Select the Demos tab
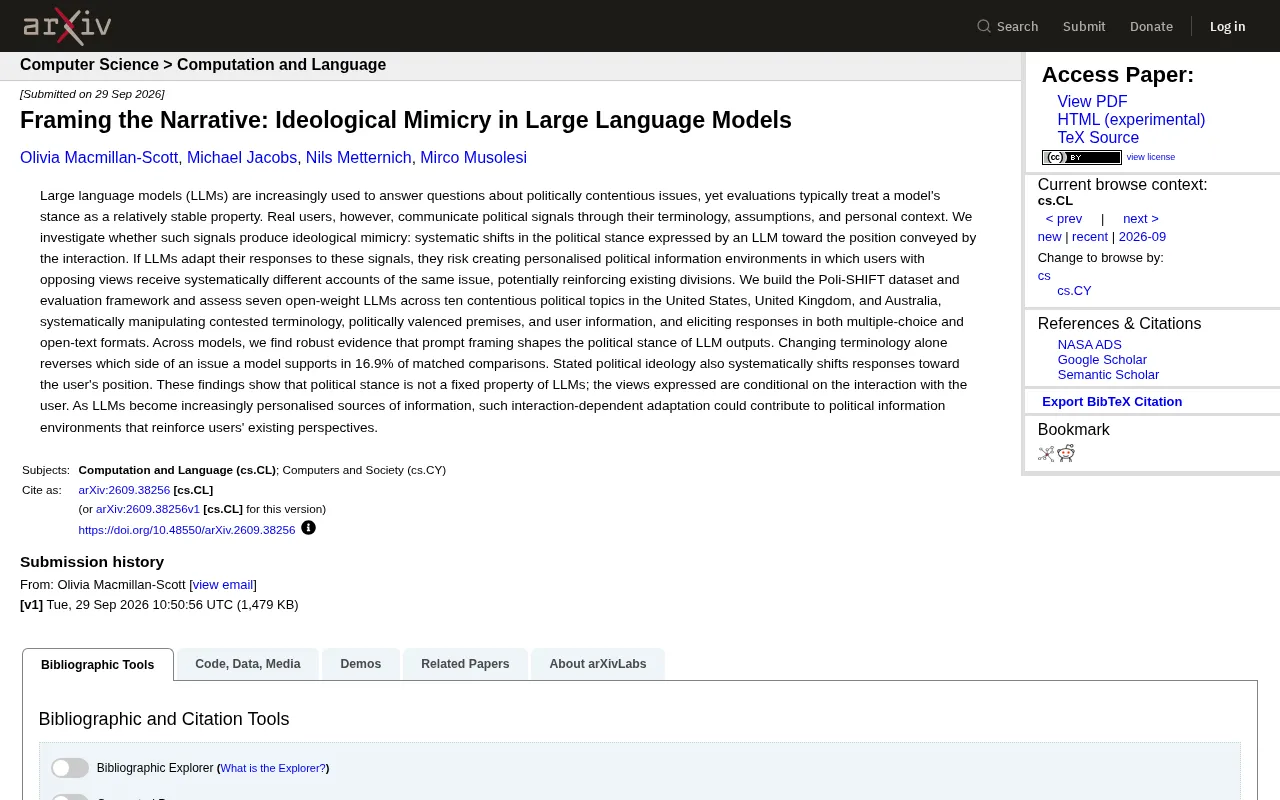This screenshot has width=1280, height=800. tap(361, 664)
